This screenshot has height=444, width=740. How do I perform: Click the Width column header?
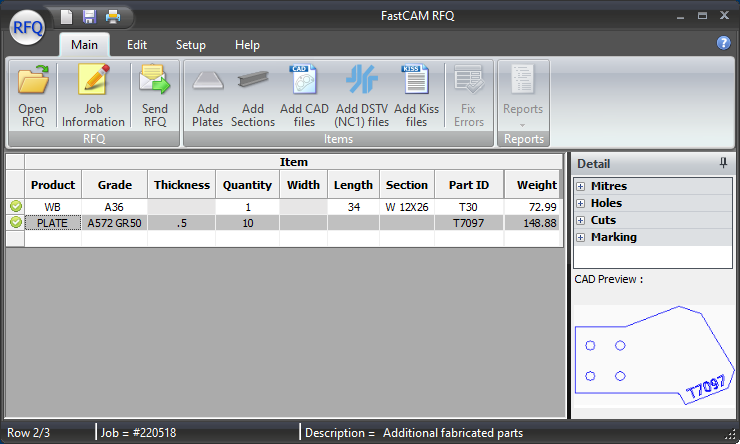pos(303,184)
